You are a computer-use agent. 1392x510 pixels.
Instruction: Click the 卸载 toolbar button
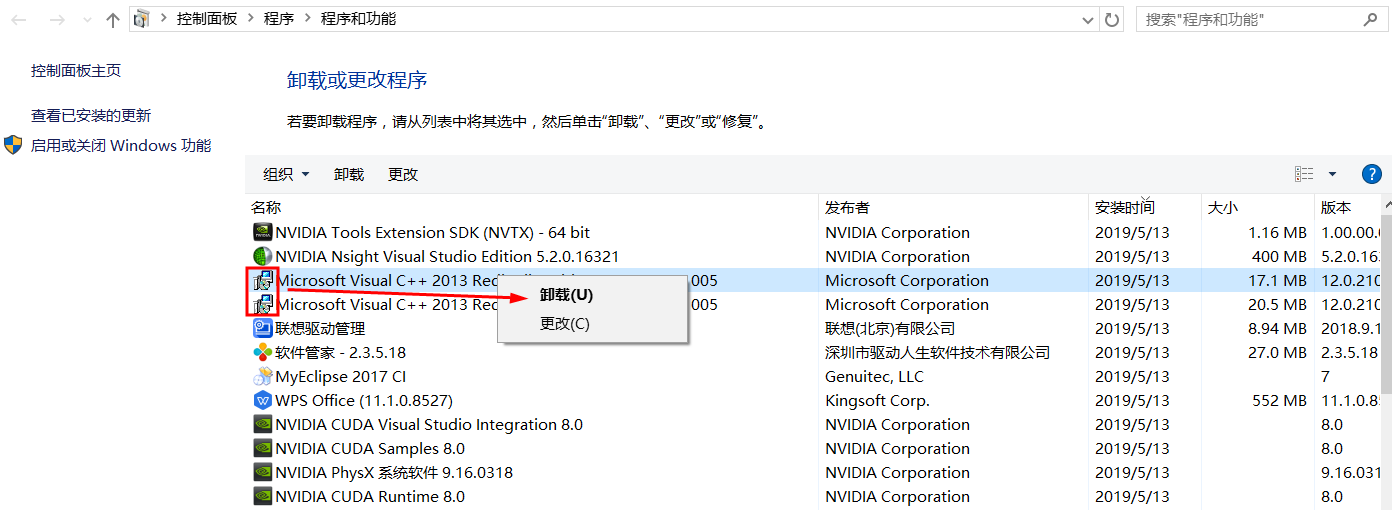(x=349, y=174)
